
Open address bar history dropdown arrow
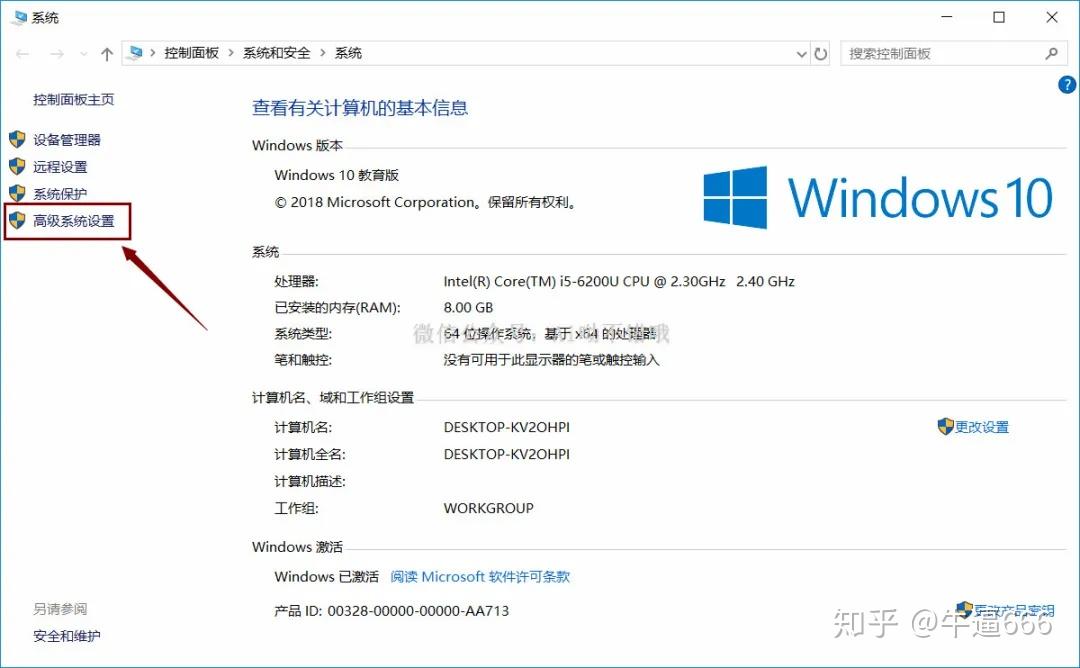coord(801,54)
